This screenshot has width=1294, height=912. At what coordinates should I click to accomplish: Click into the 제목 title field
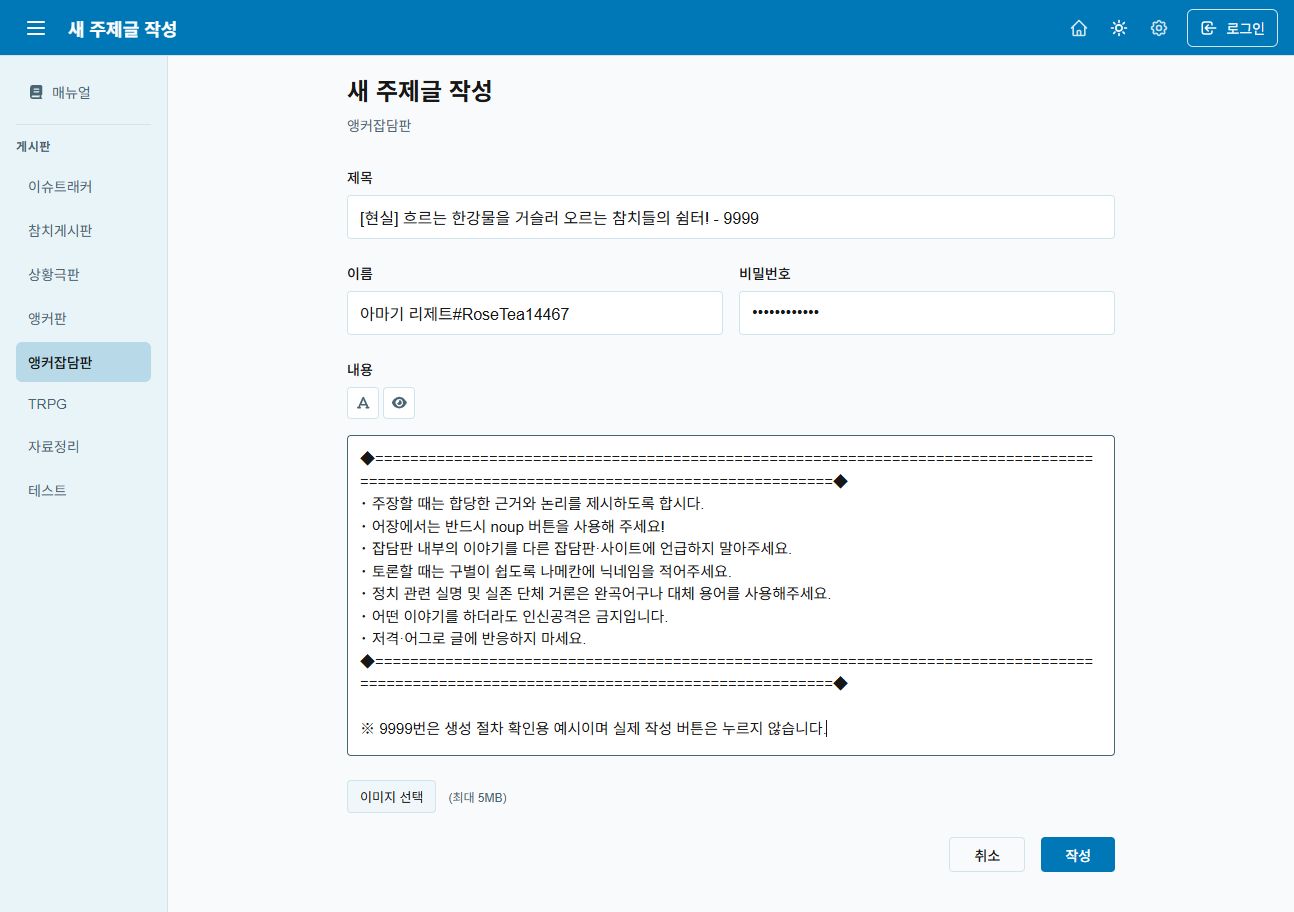pos(731,217)
